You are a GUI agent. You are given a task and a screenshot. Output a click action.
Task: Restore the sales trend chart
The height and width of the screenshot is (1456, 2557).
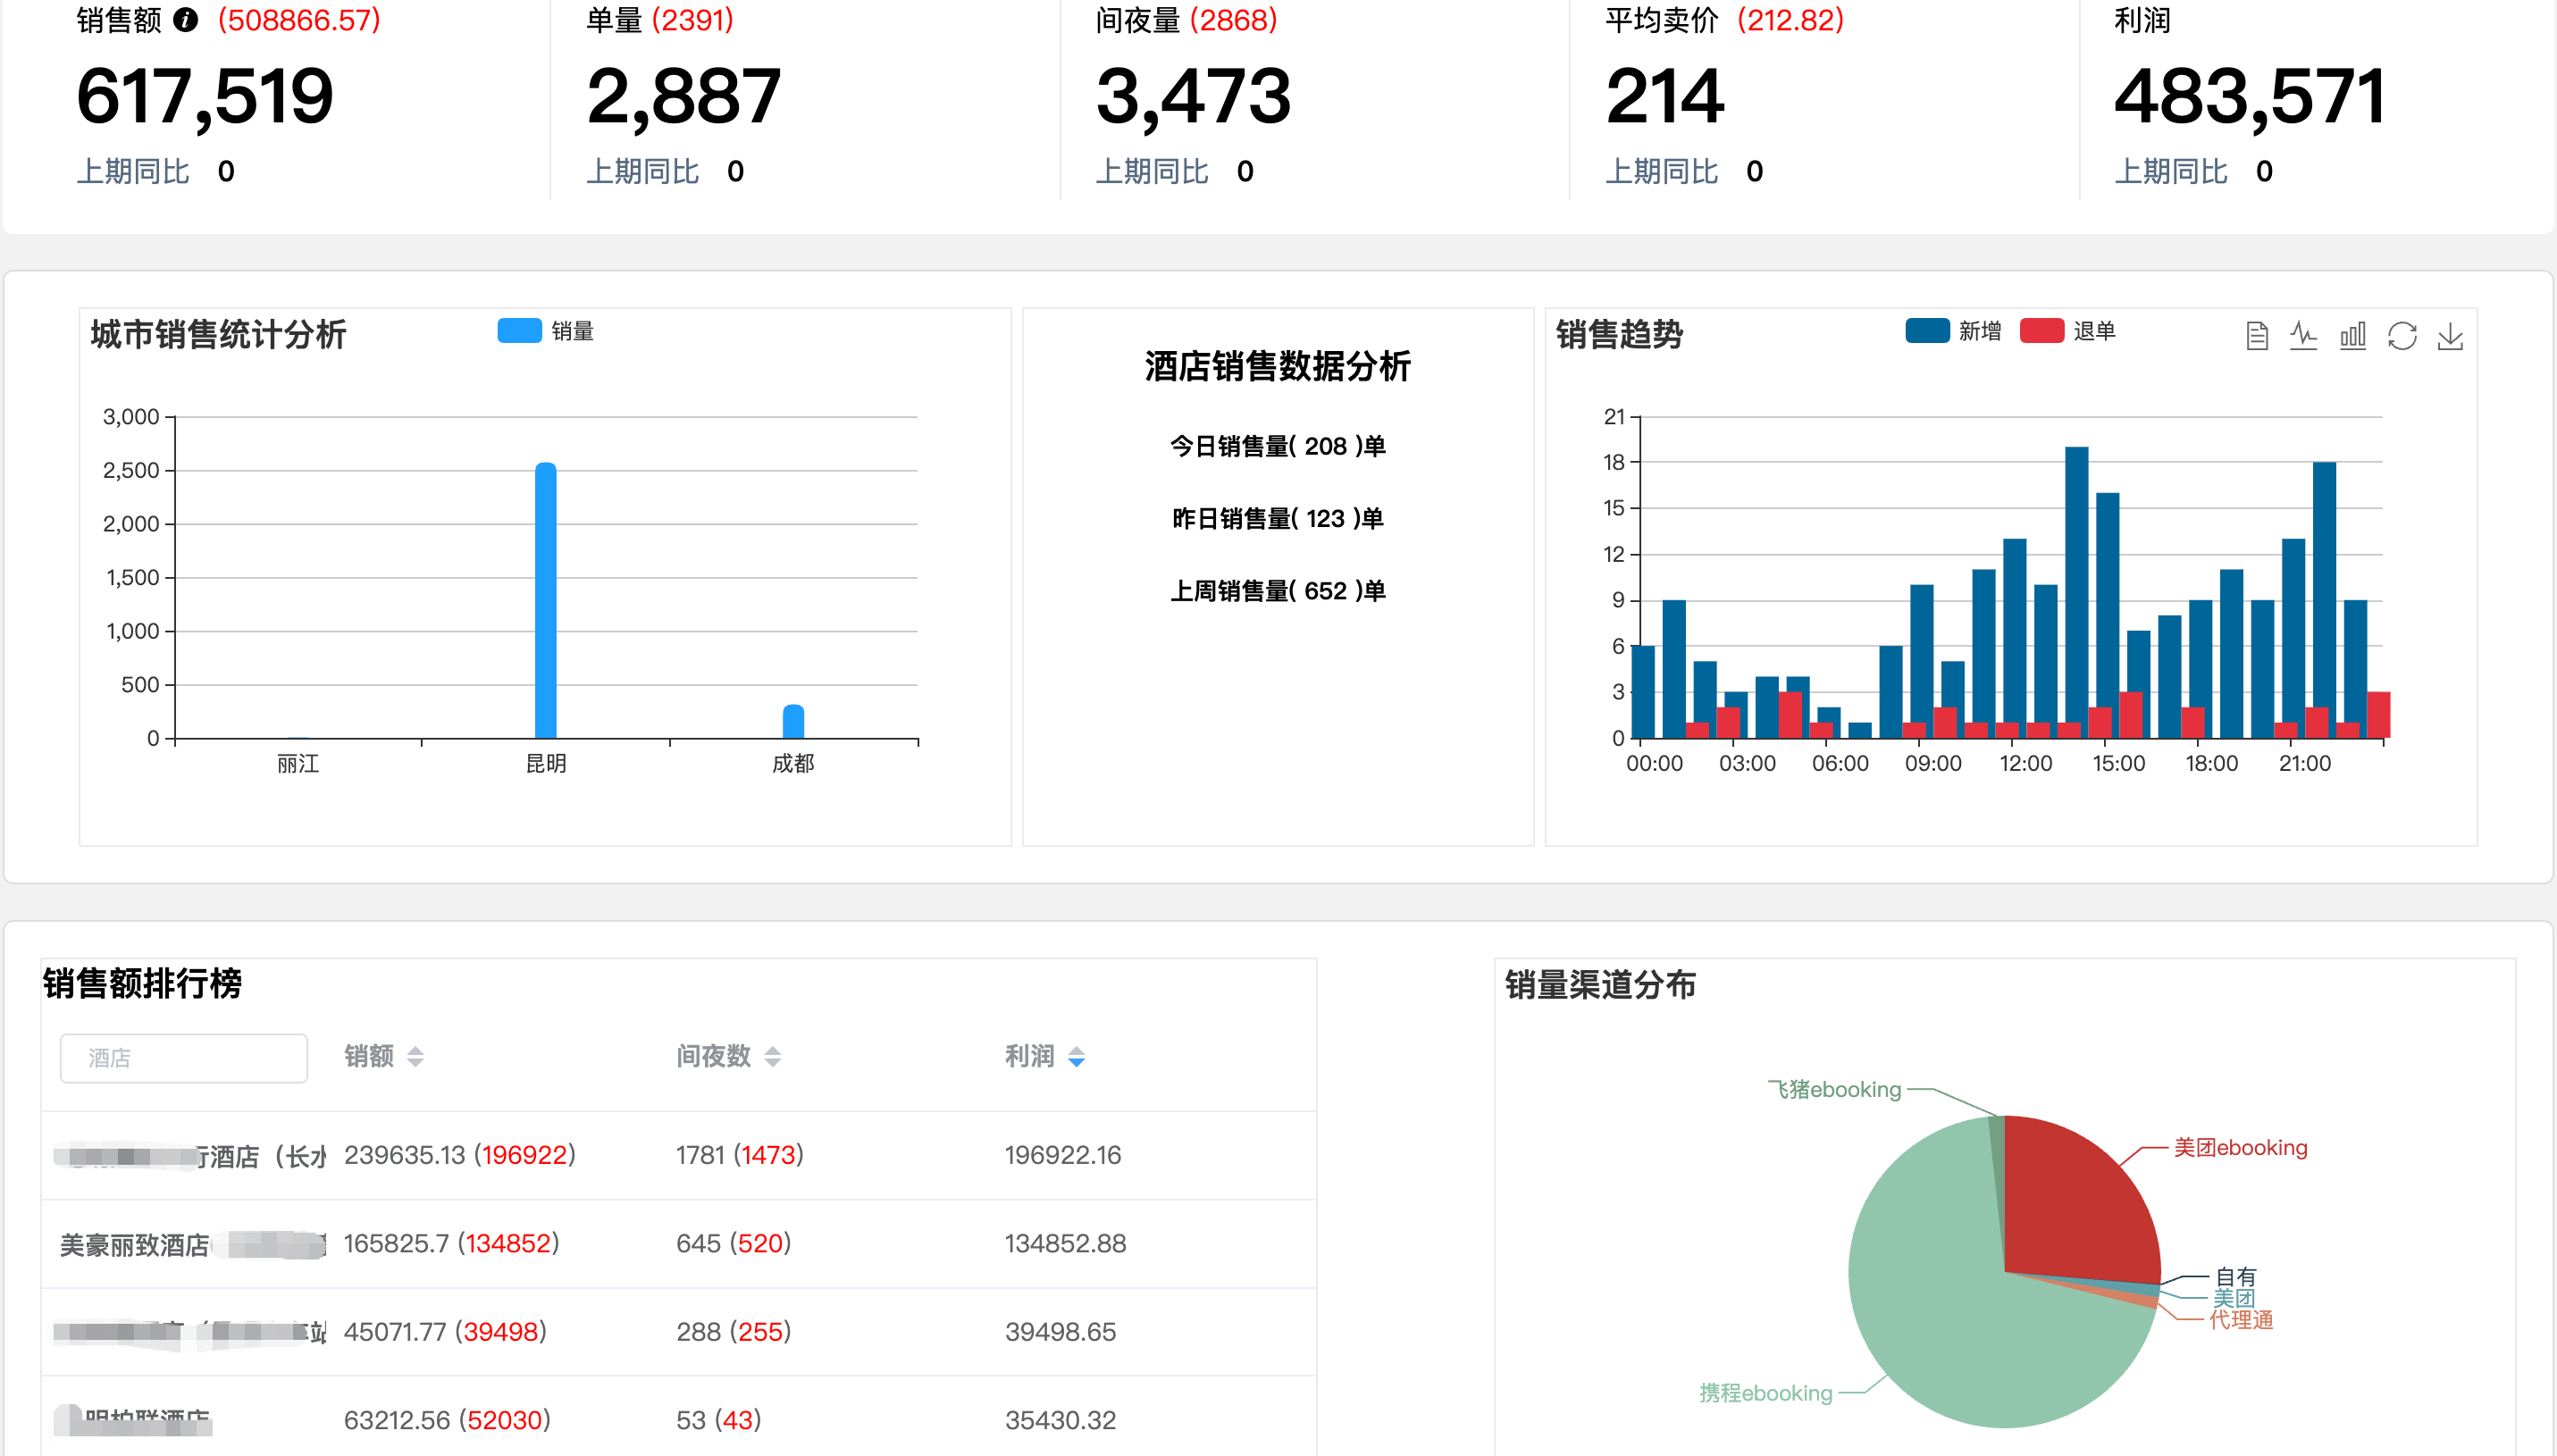(2402, 336)
